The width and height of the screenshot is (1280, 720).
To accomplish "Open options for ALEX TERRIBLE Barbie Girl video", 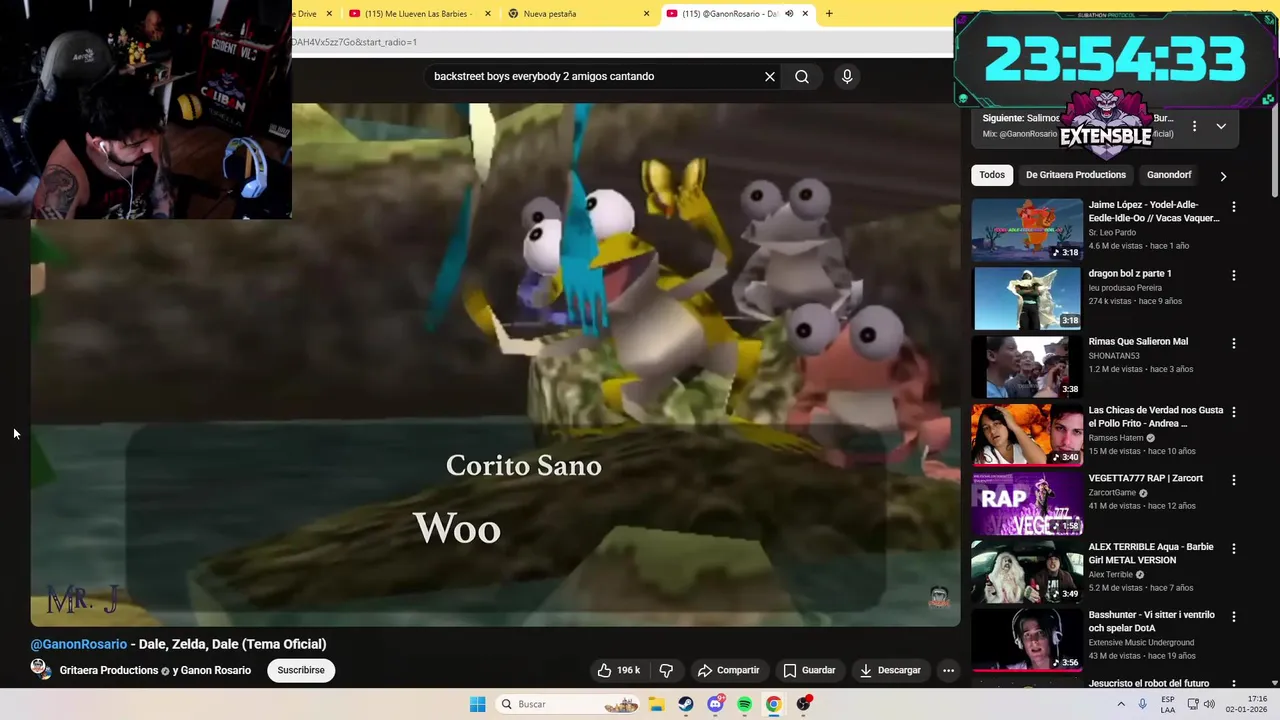I will [x=1233, y=548].
